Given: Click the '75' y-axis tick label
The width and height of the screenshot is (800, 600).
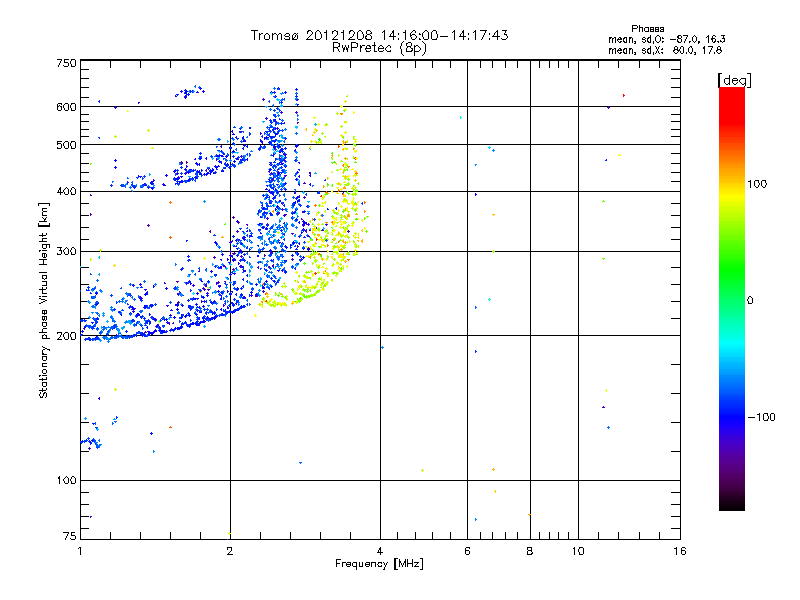Looking at the screenshot, I should pyautogui.click(x=70, y=536).
